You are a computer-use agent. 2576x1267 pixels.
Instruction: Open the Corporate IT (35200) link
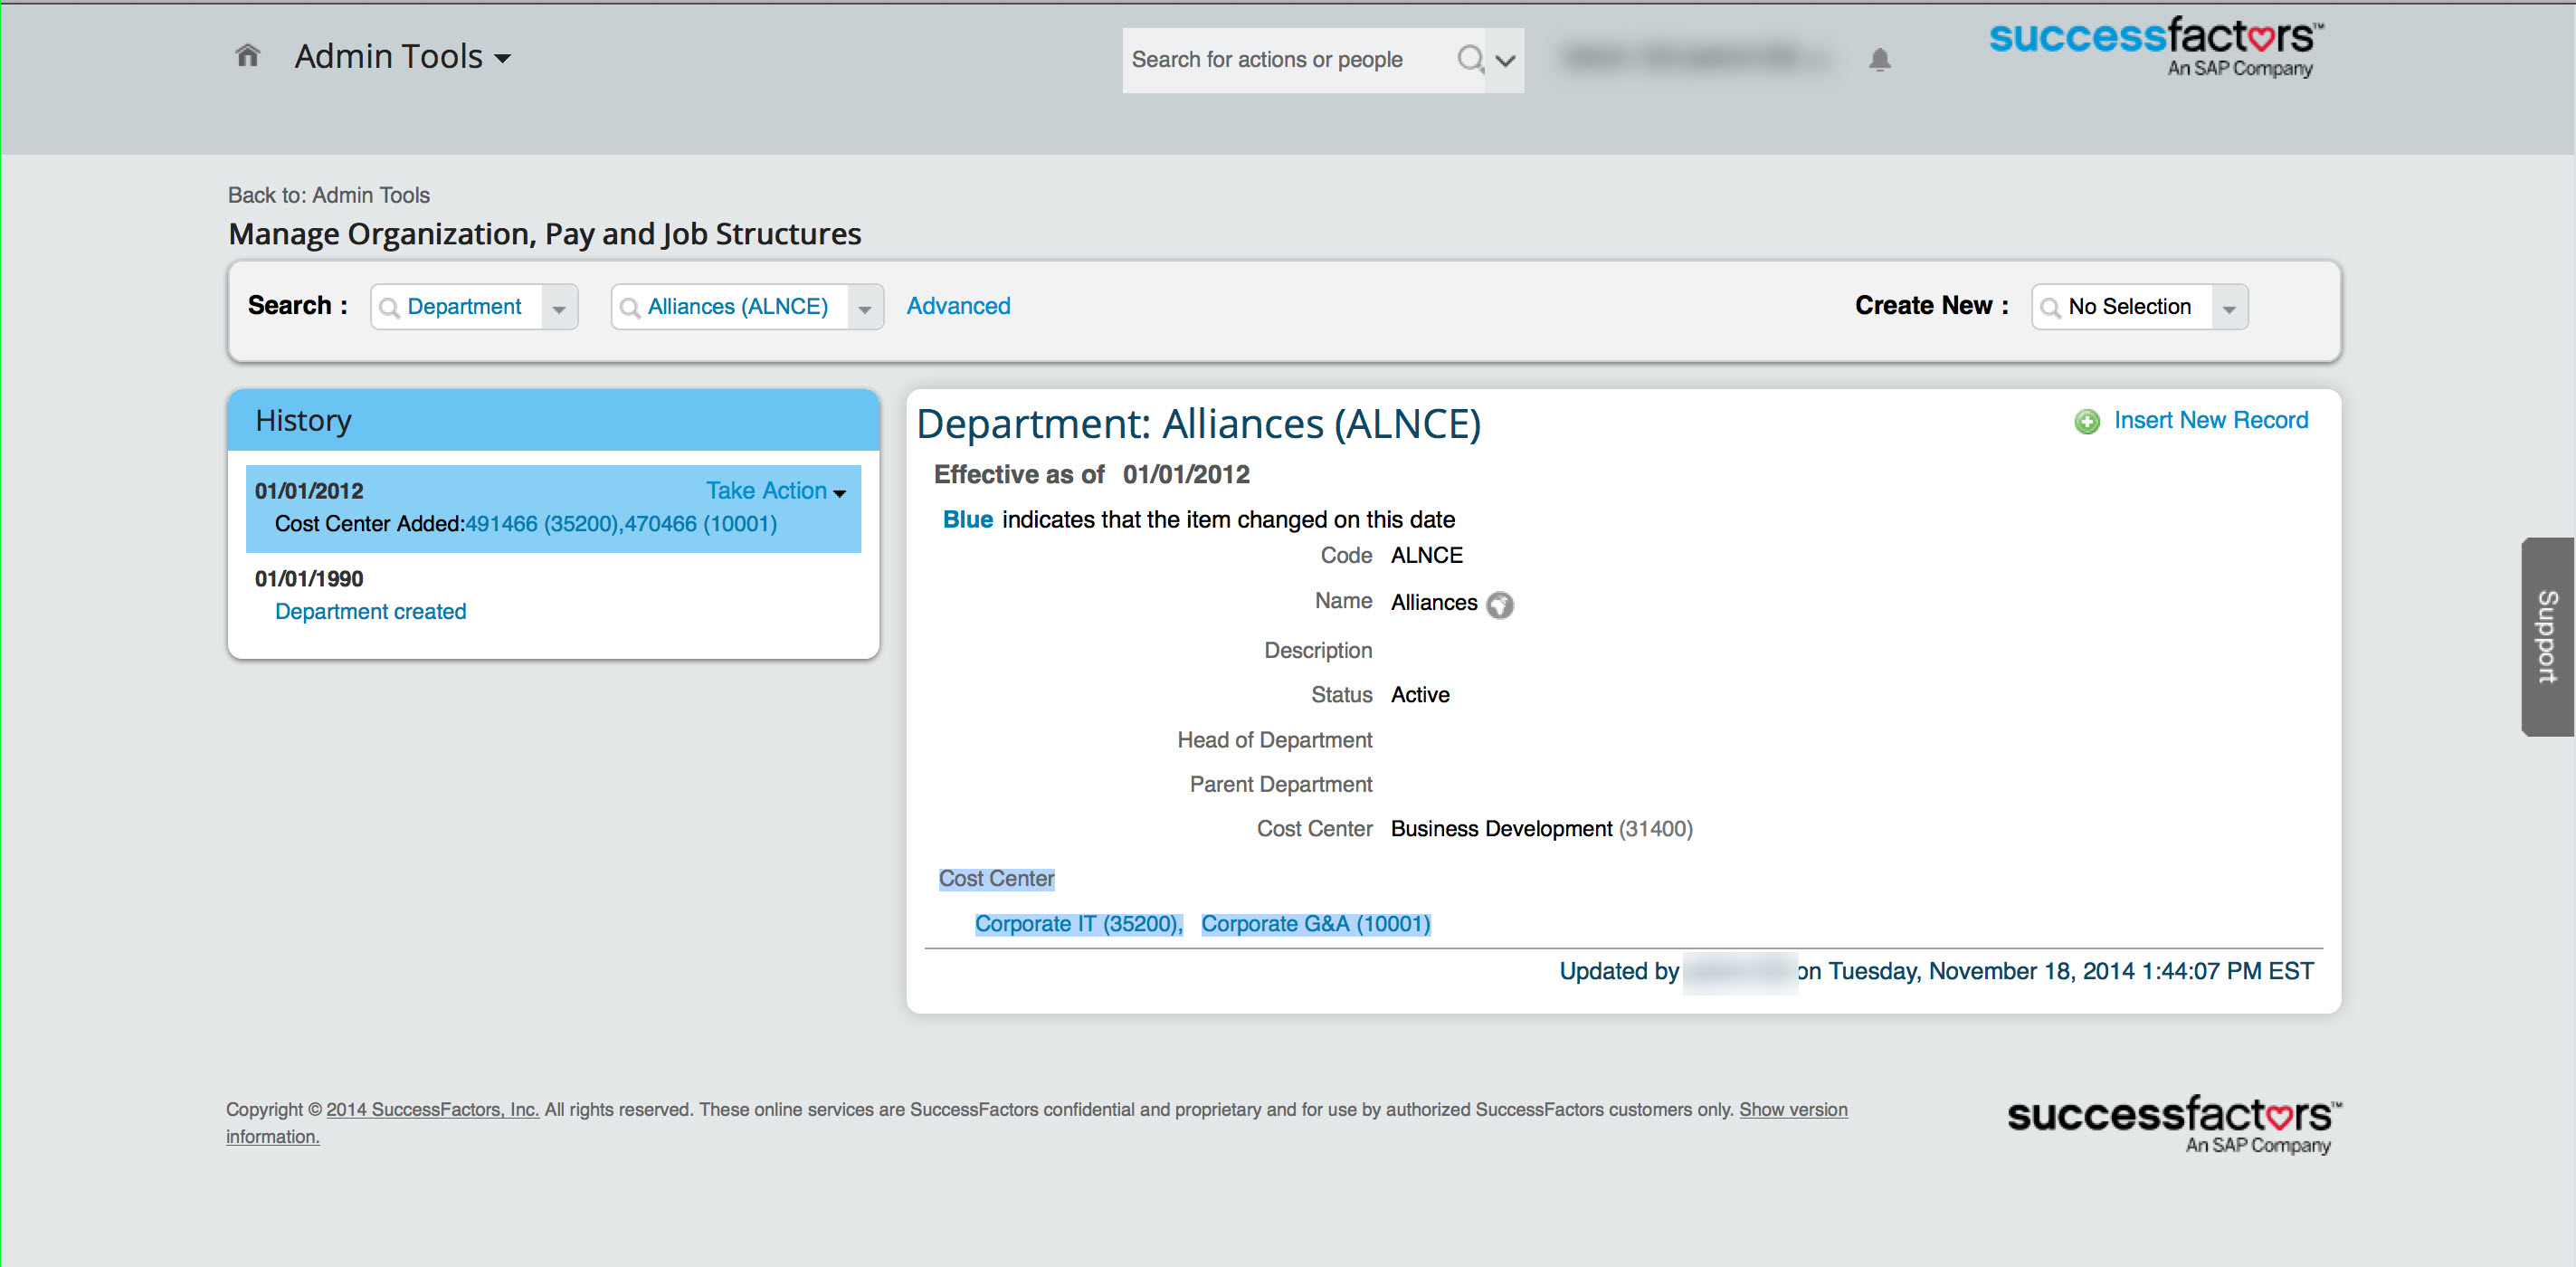click(x=1078, y=924)
